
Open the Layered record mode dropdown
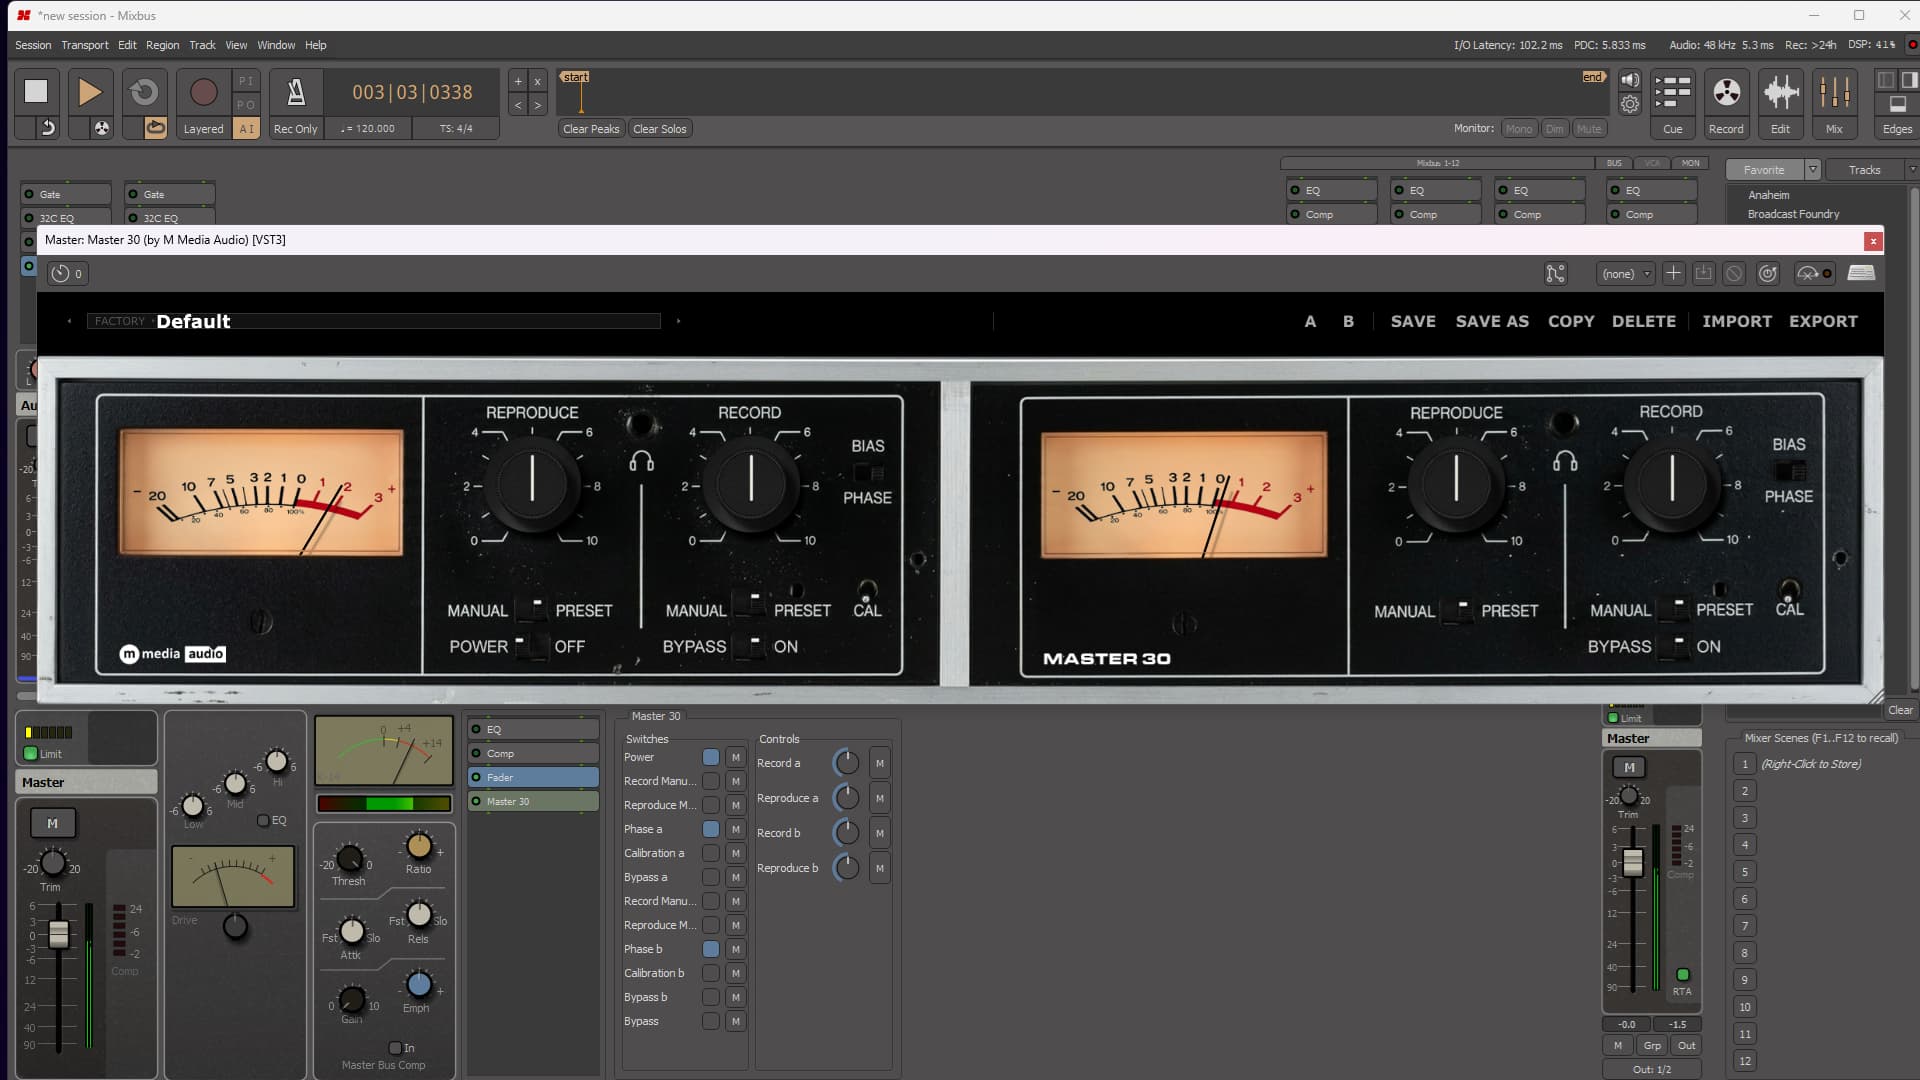click(x=203, y=128)
